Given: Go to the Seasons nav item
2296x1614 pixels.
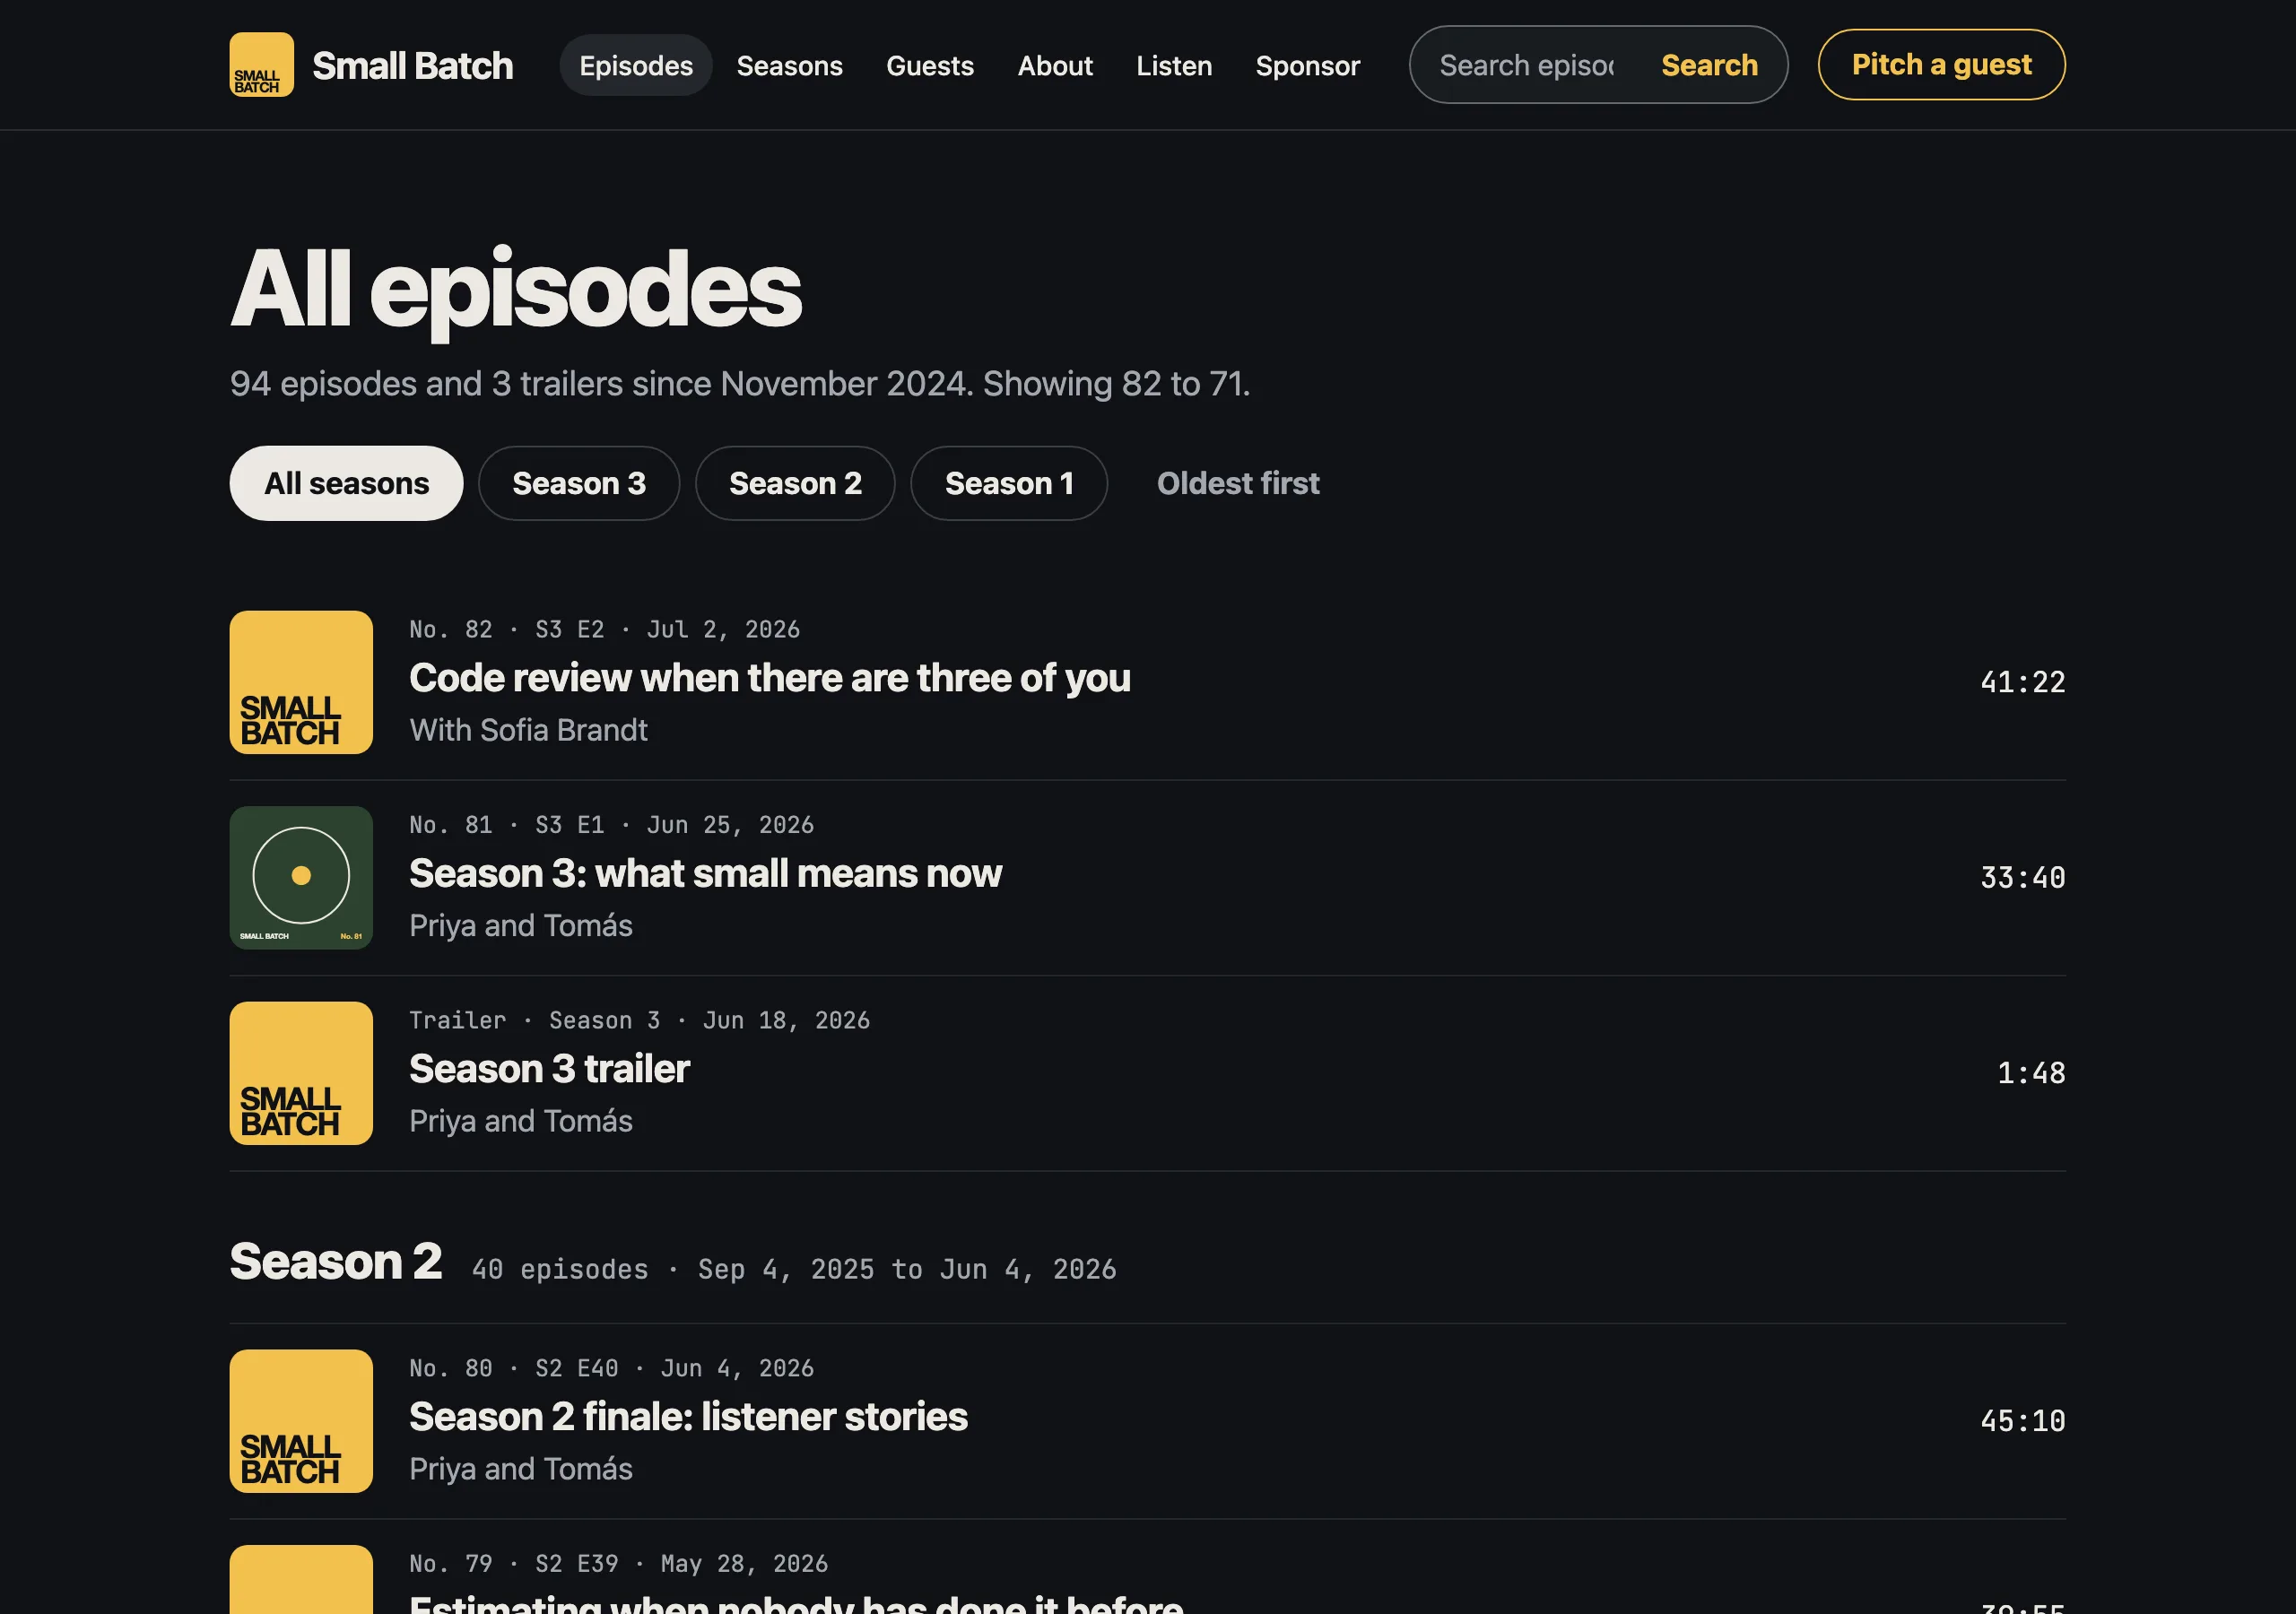Looking at the screenshot, I should click(789, 65).
